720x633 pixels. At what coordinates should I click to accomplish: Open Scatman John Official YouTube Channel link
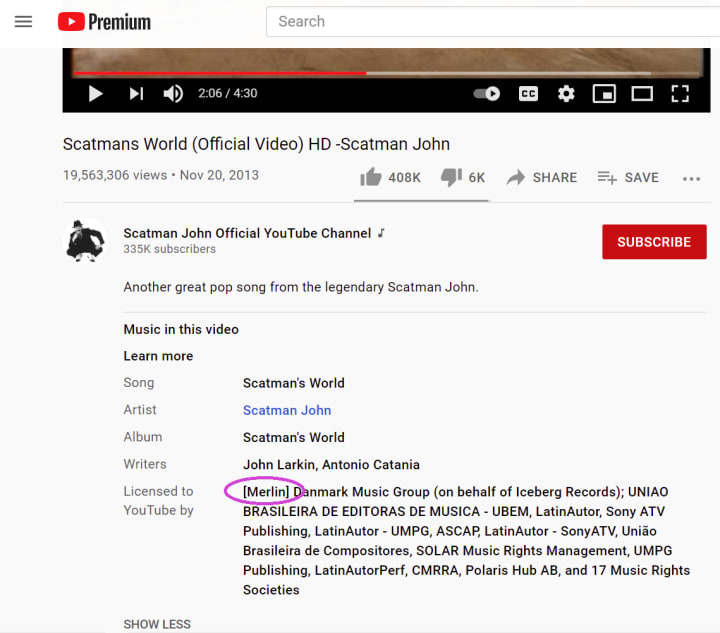[247, 233]
